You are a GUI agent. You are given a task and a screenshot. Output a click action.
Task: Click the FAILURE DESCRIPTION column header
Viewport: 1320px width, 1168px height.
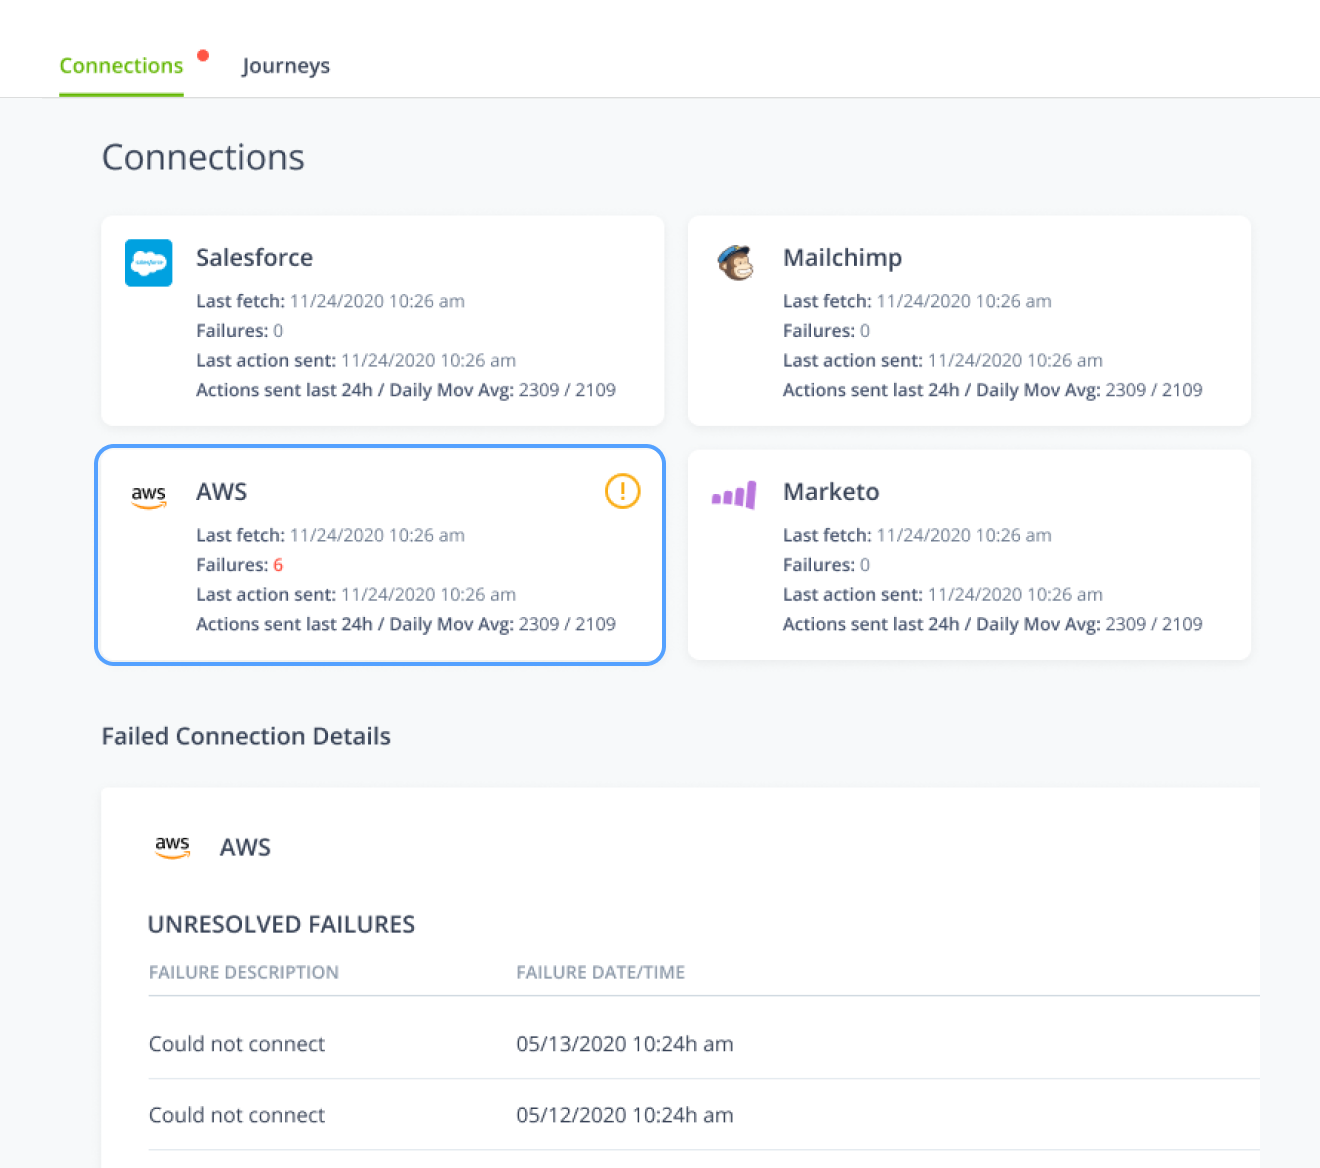(x=244, y=972)
